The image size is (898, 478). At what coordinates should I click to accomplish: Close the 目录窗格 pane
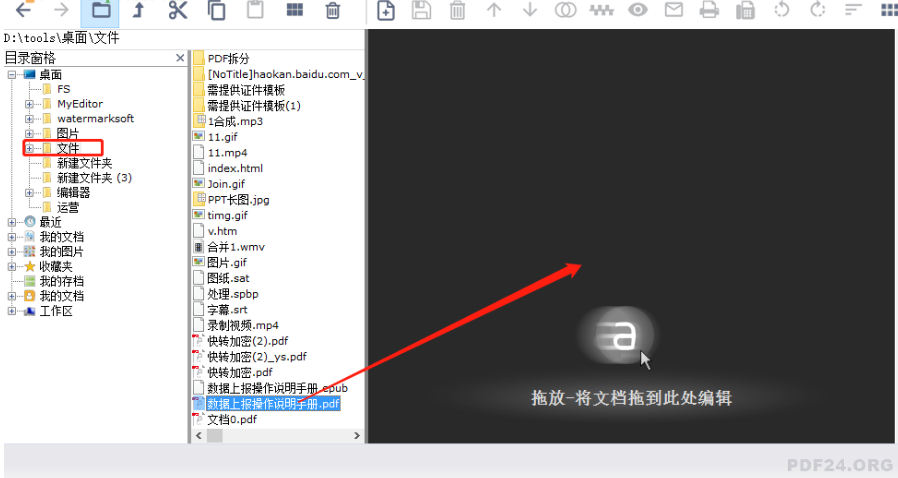180,58
